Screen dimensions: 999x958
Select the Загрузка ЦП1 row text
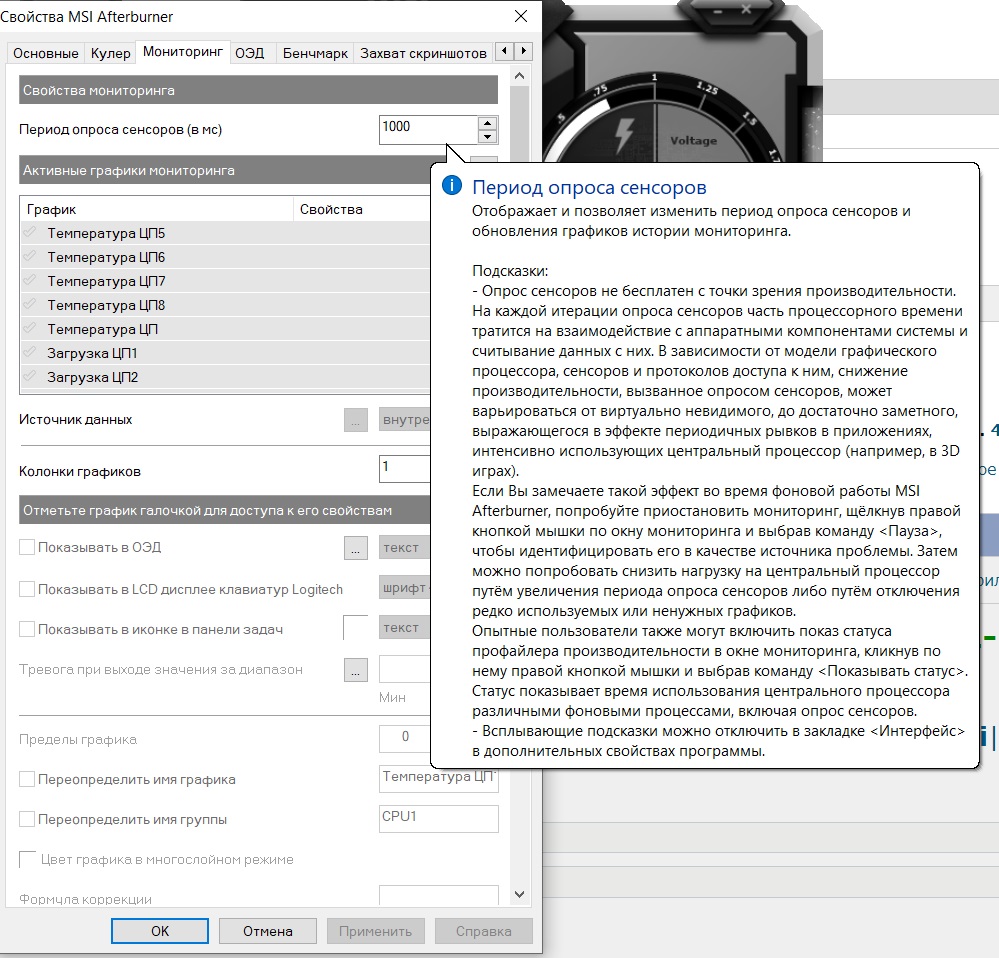click(92, 353)
